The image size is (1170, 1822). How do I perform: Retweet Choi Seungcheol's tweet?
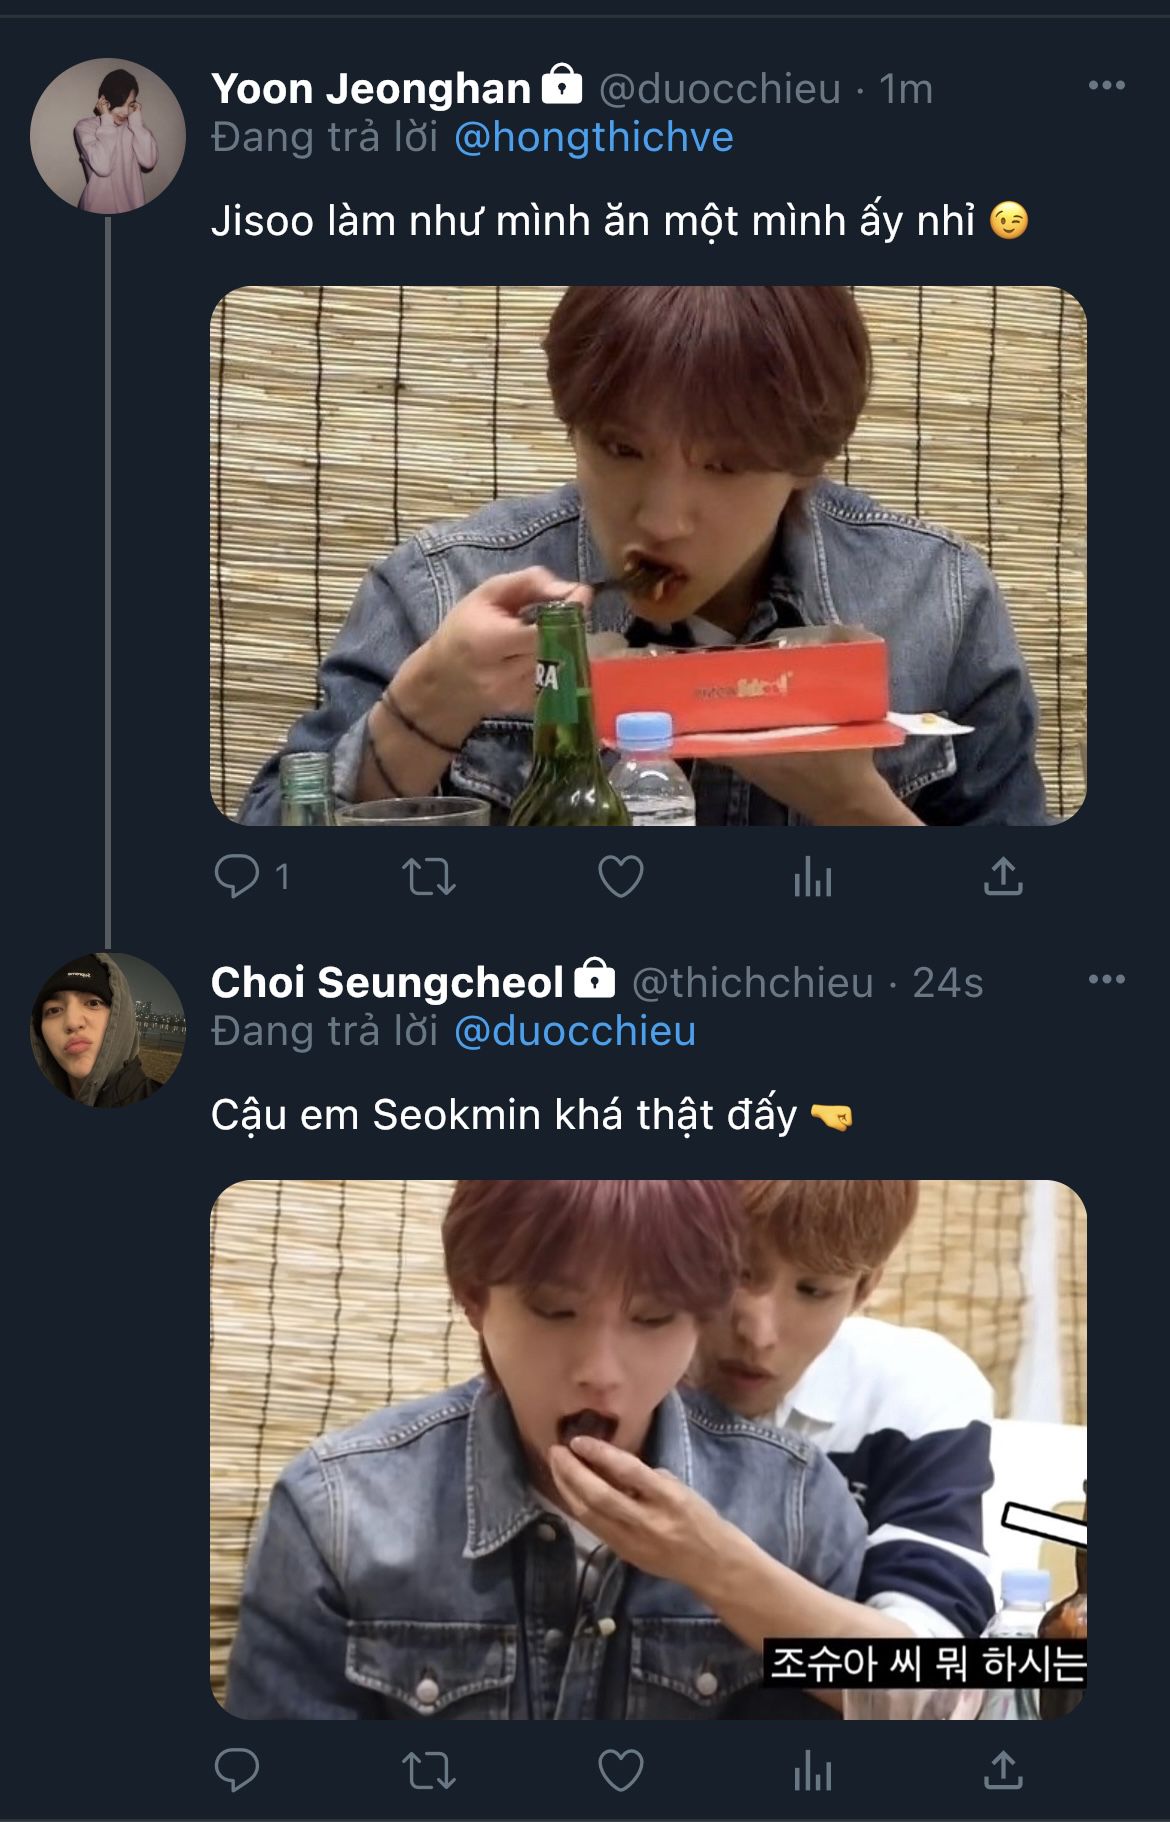(x=429, y=1770)
